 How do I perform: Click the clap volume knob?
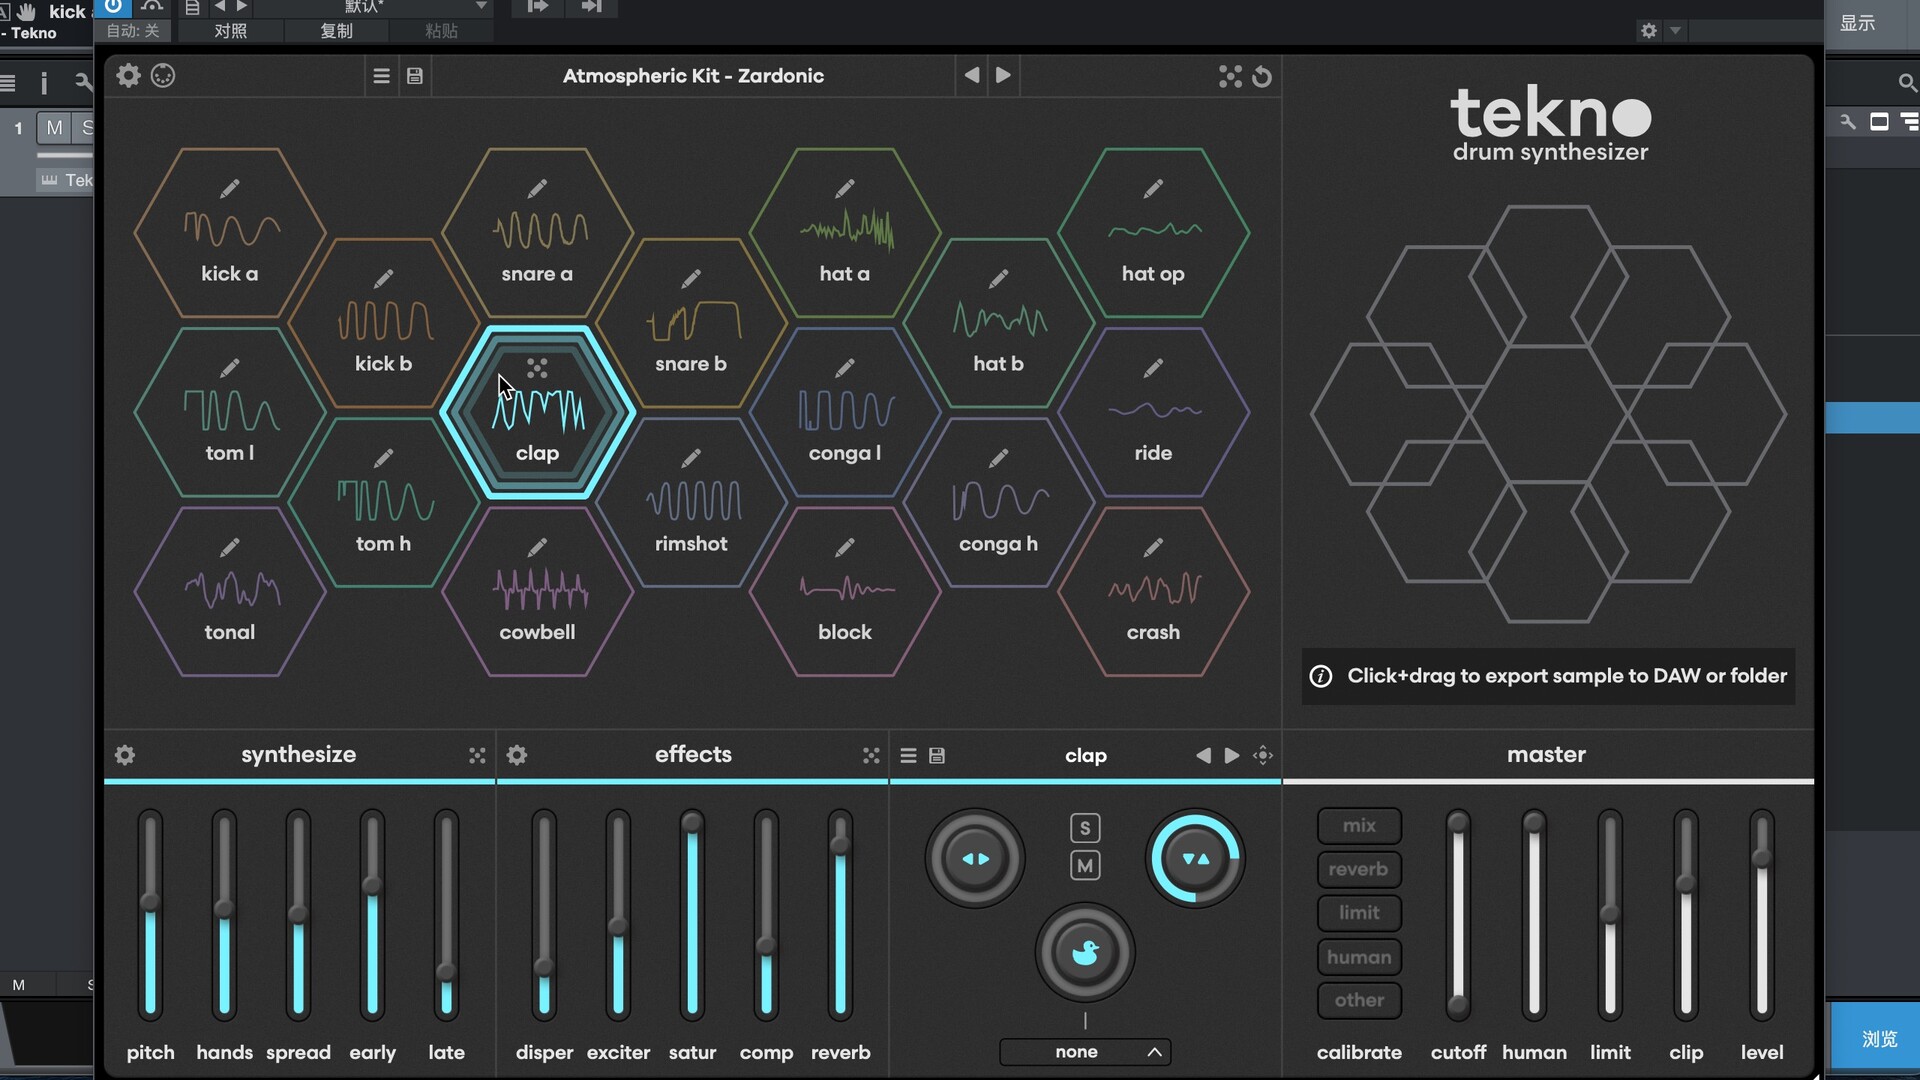1195,858
